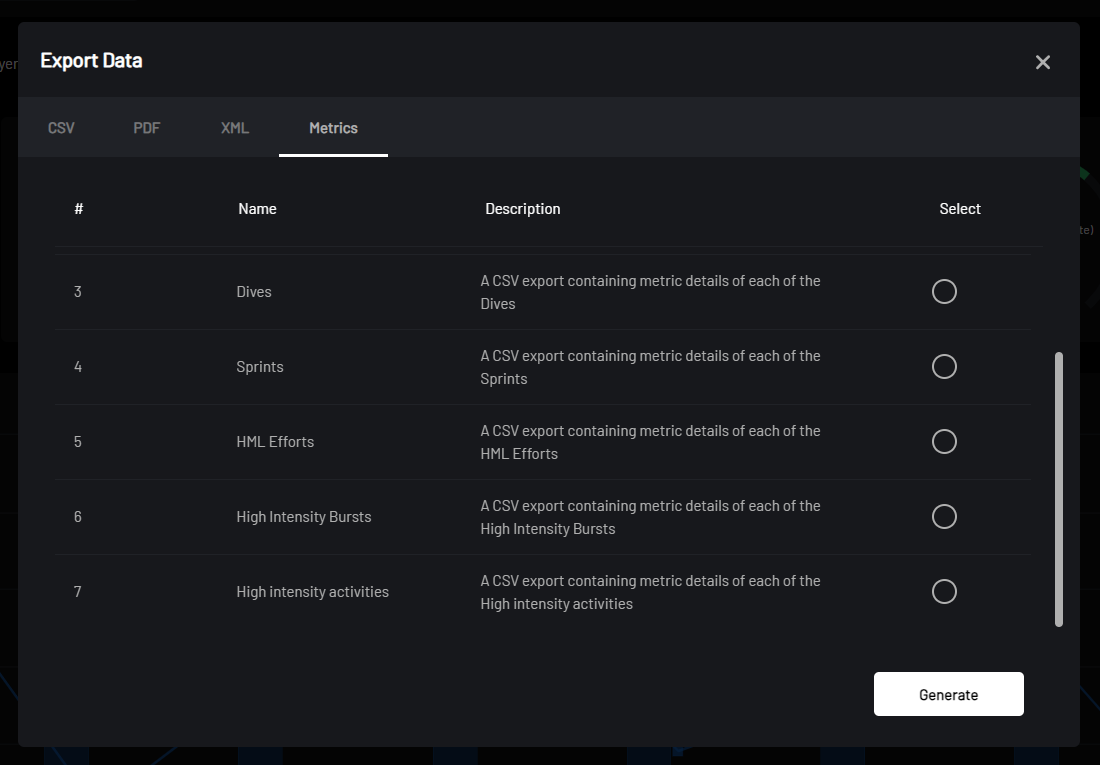Click the # column header
Screen dimensions: 1100x765
coord(79,208)
